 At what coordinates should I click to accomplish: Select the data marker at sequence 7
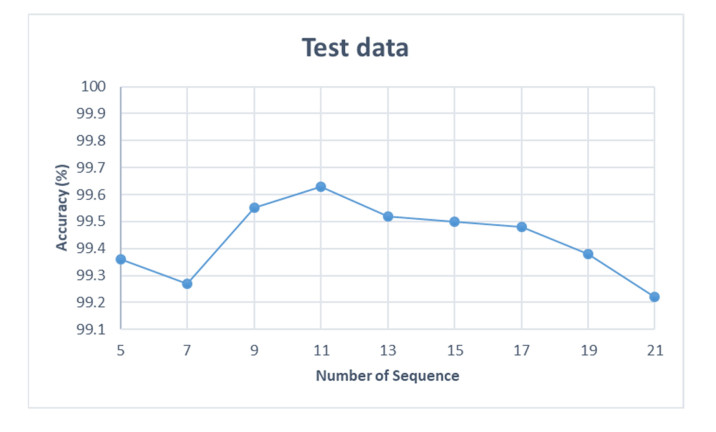coord(187,284)
